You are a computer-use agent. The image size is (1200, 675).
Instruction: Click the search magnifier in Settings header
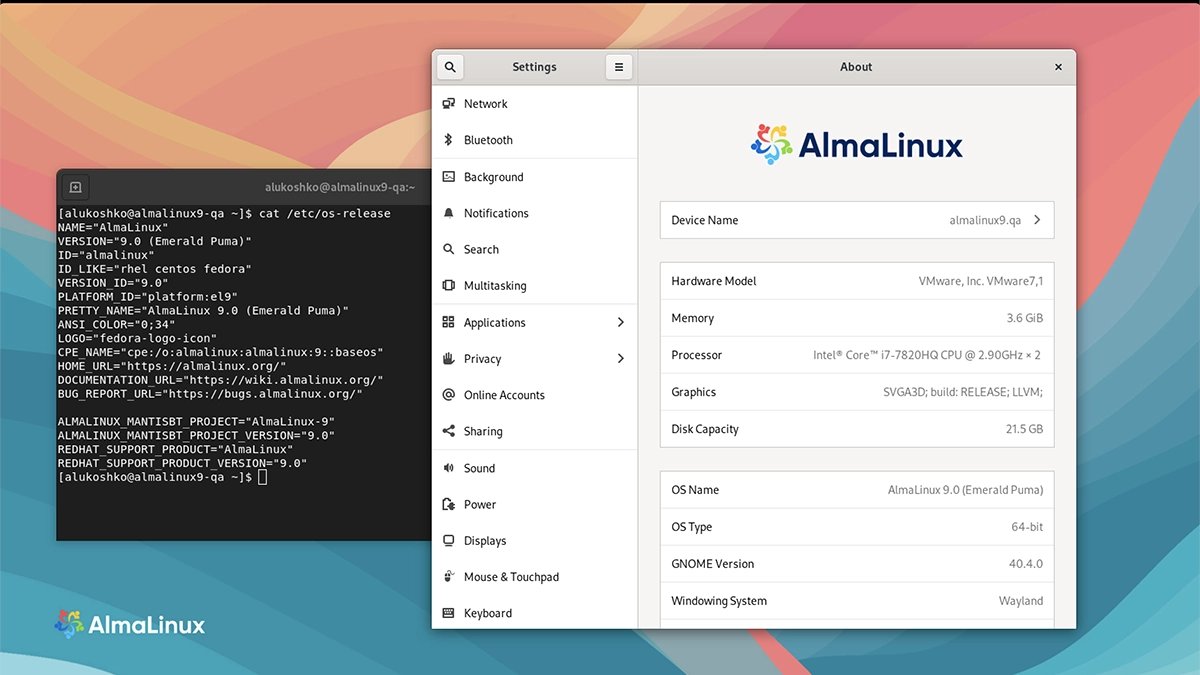point(449,66)
